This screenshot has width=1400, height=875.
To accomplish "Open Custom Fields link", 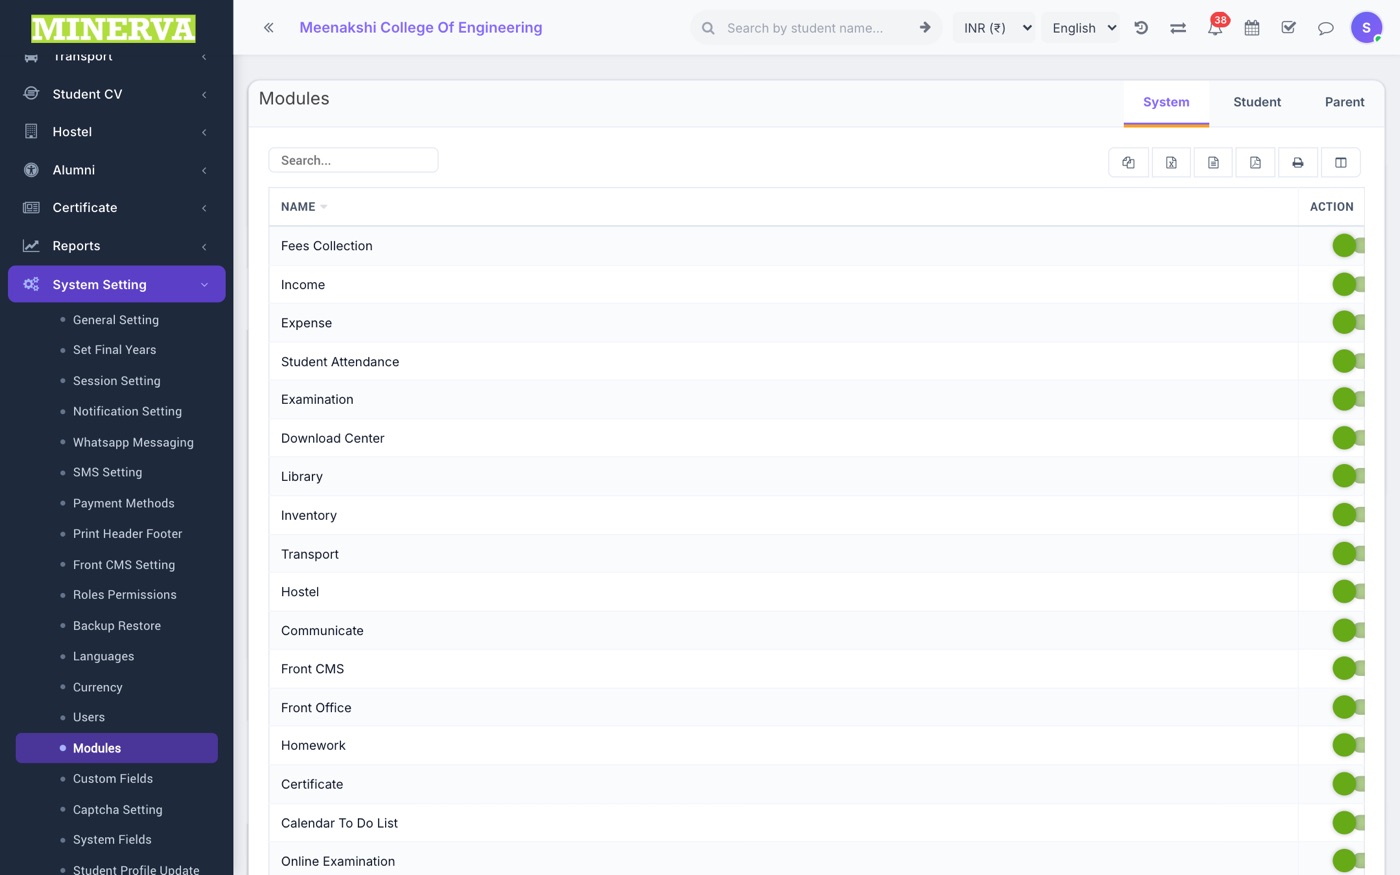I will 113,779.
